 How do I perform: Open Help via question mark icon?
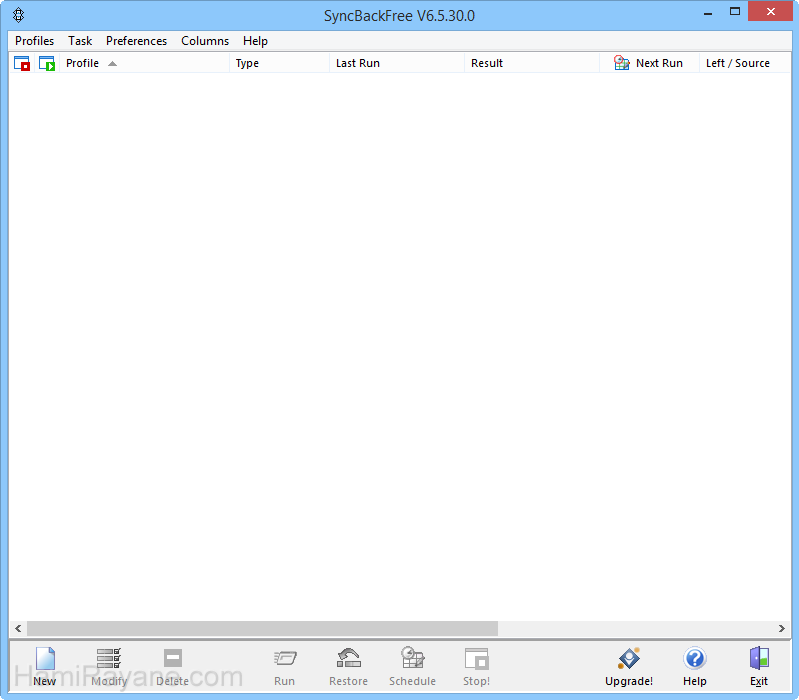695,658
